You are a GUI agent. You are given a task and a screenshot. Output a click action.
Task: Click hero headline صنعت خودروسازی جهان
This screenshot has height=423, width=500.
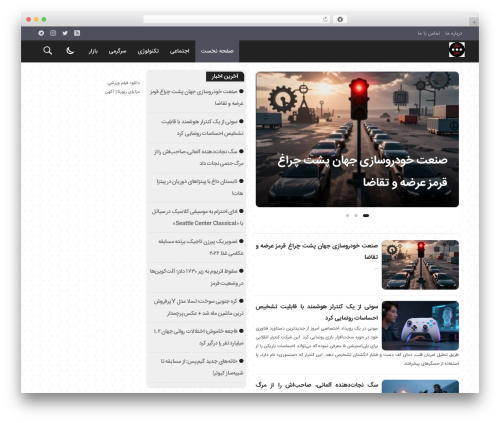pyautogui.click(x=362, y=171)
